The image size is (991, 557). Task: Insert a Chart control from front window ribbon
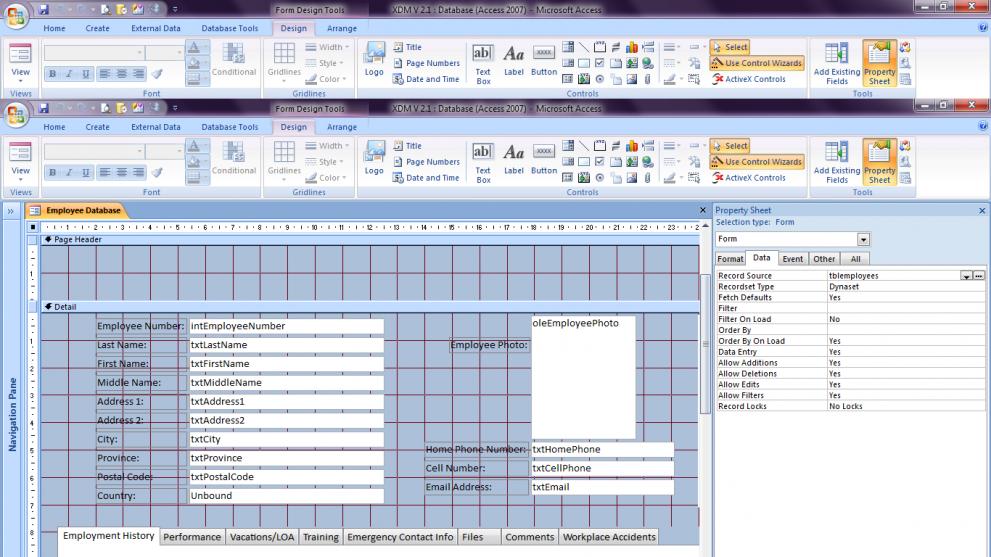(x=631, y=145)
